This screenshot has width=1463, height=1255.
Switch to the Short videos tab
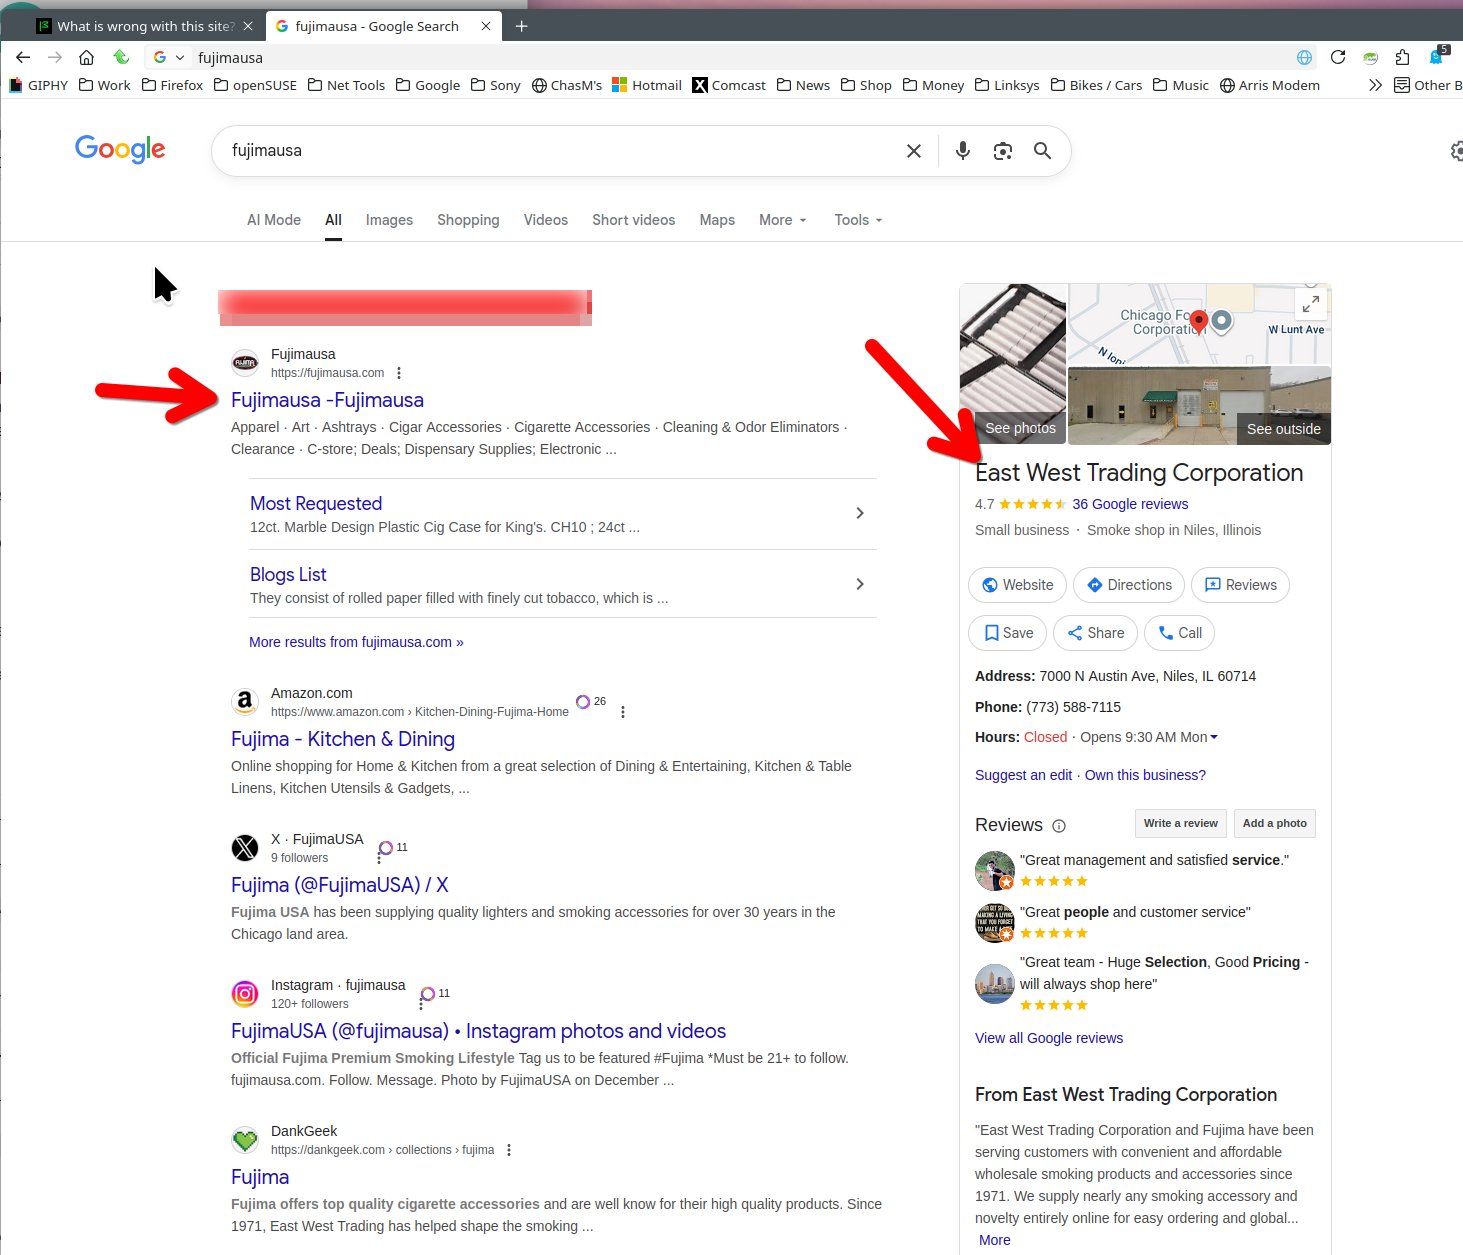pyautogui.click(x=634, y=220)
